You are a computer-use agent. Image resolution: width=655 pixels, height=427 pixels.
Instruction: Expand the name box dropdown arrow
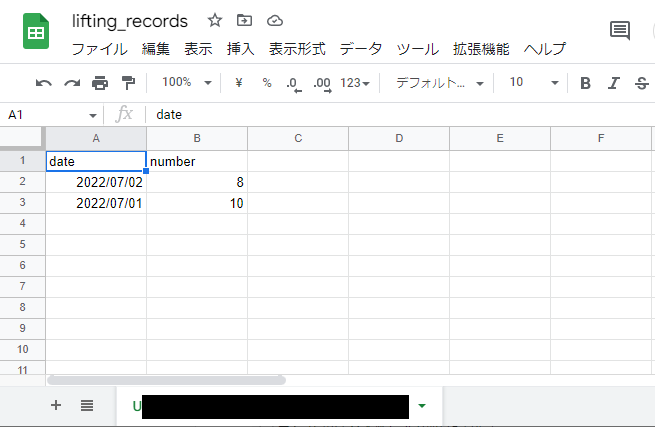93,115
